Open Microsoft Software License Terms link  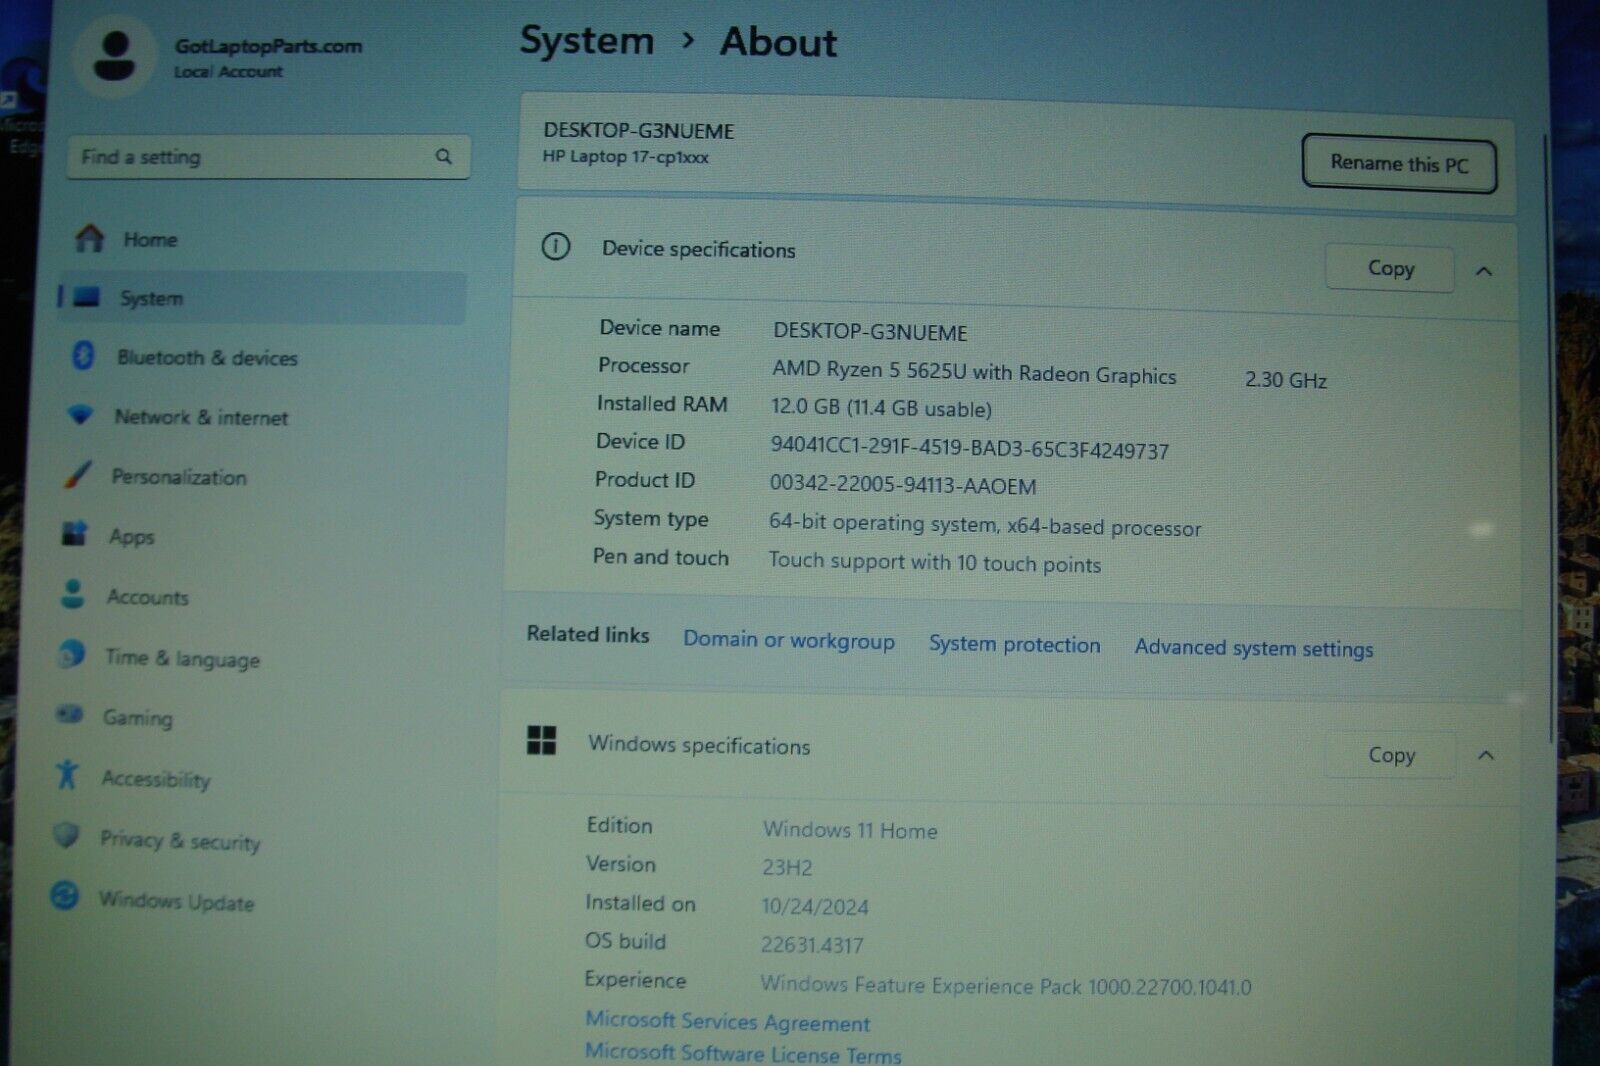743,1053
